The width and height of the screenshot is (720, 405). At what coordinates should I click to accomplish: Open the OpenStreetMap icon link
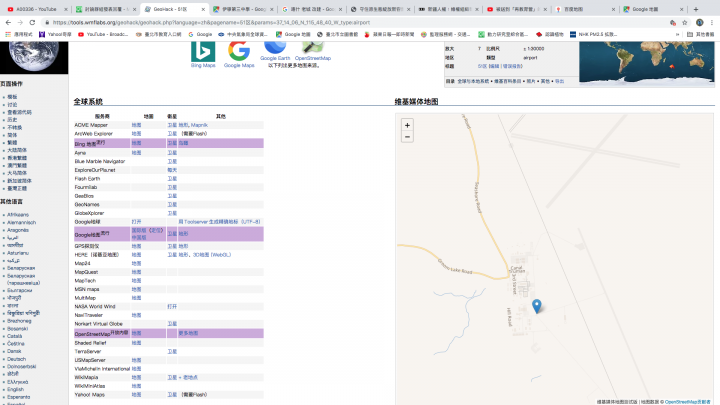coord(313,51)
